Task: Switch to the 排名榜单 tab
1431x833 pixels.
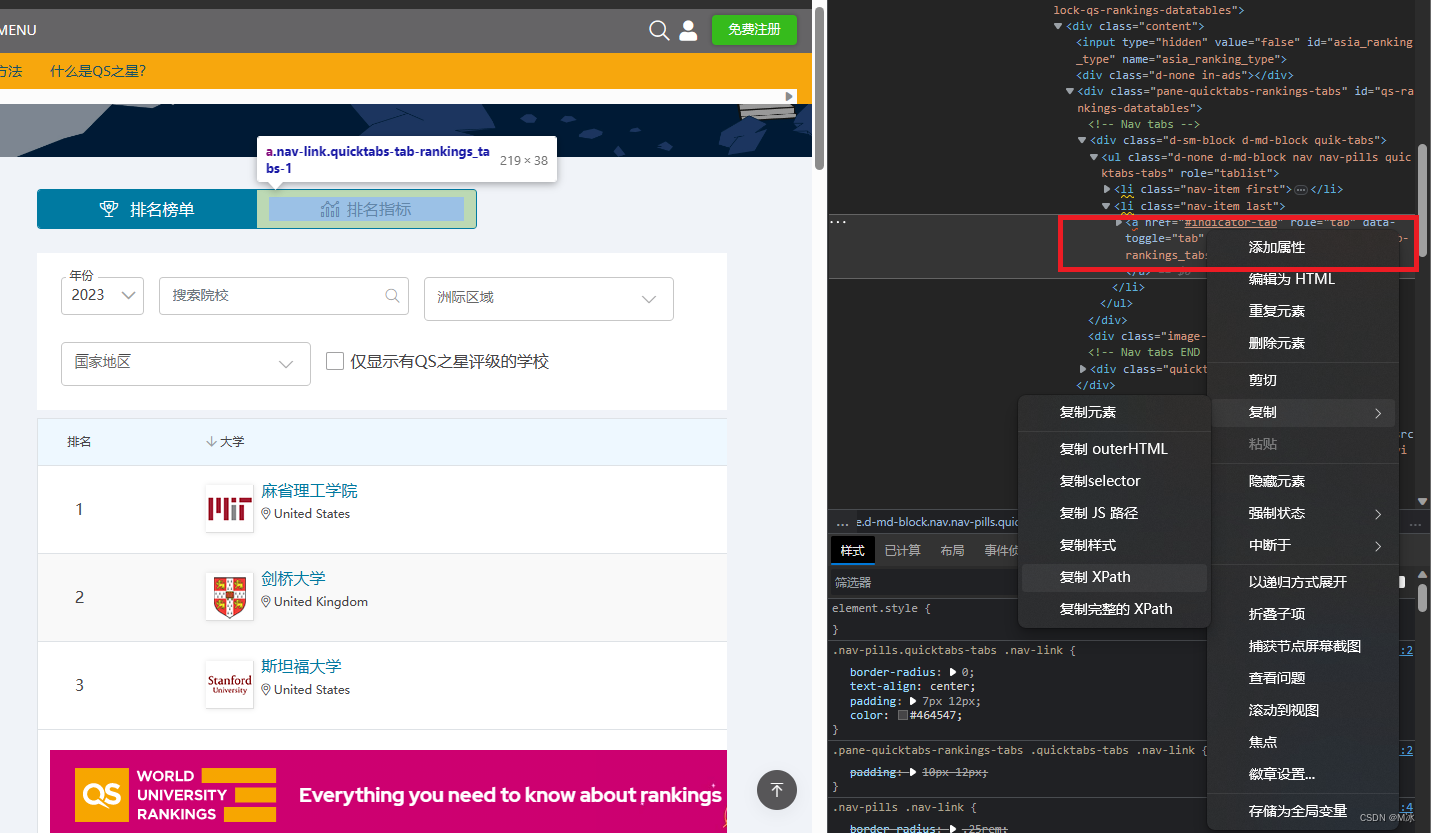Action: (x=147, y=209)
